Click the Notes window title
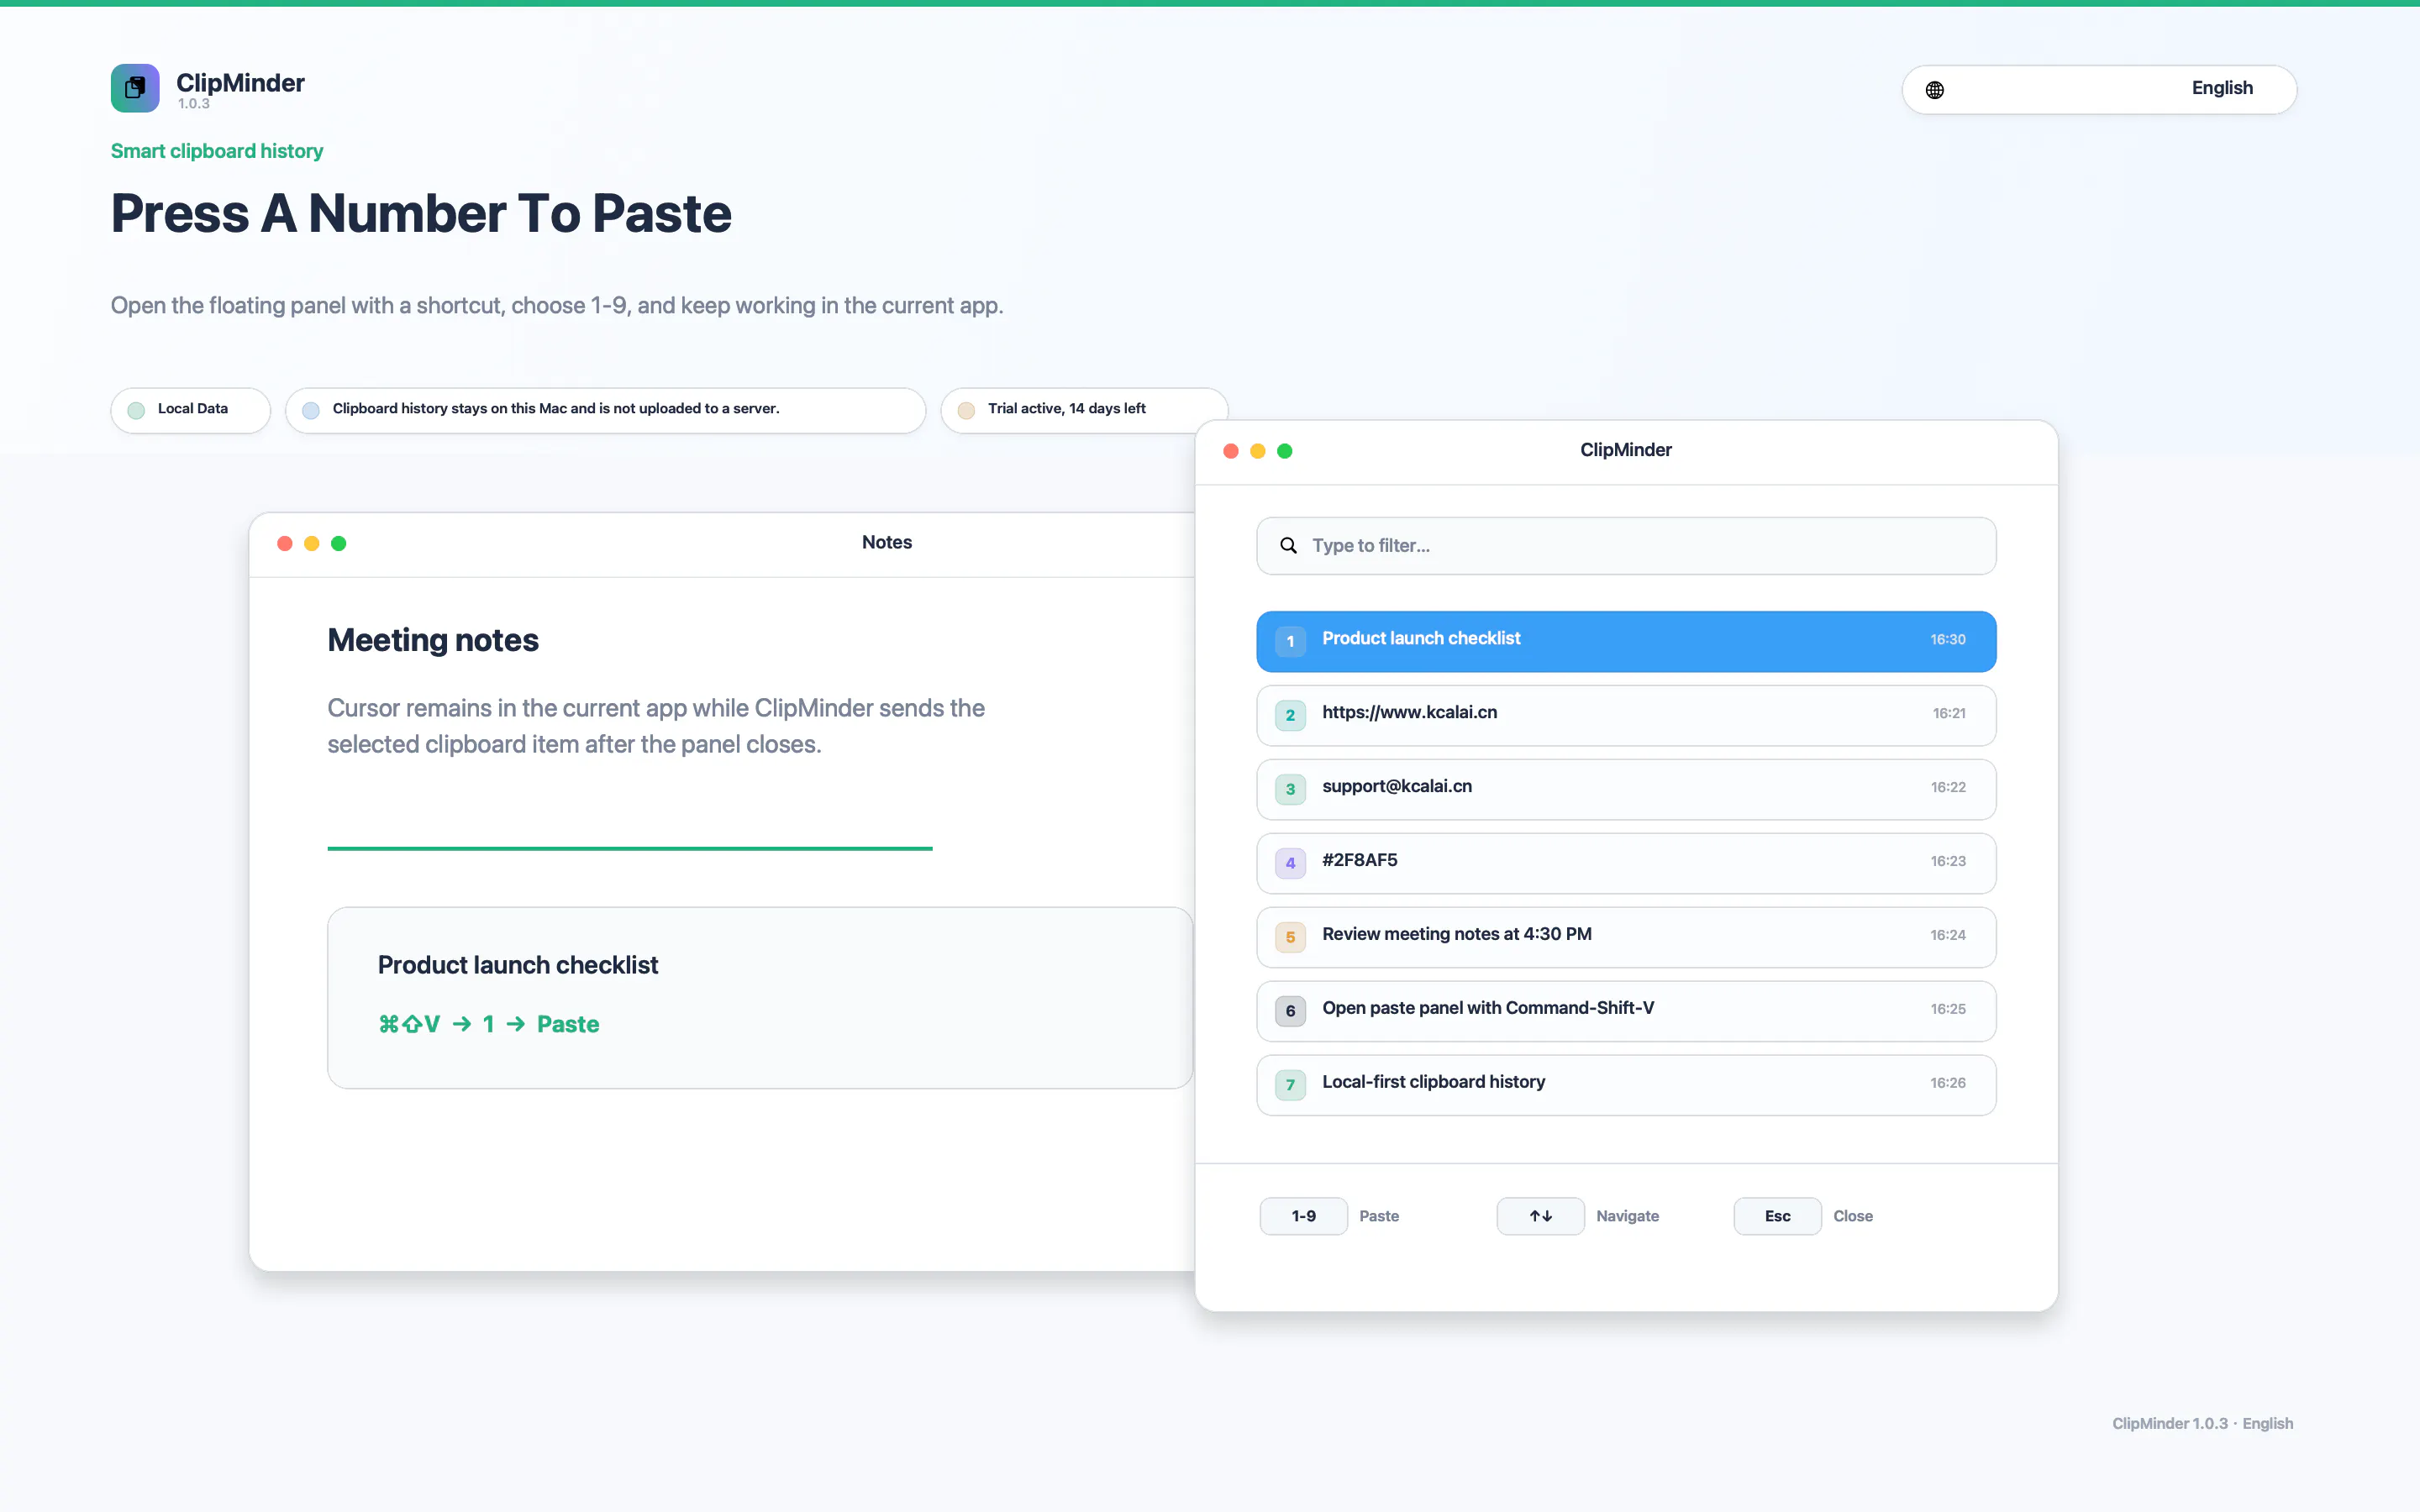 pyautogui.click(x=887, y=542)
